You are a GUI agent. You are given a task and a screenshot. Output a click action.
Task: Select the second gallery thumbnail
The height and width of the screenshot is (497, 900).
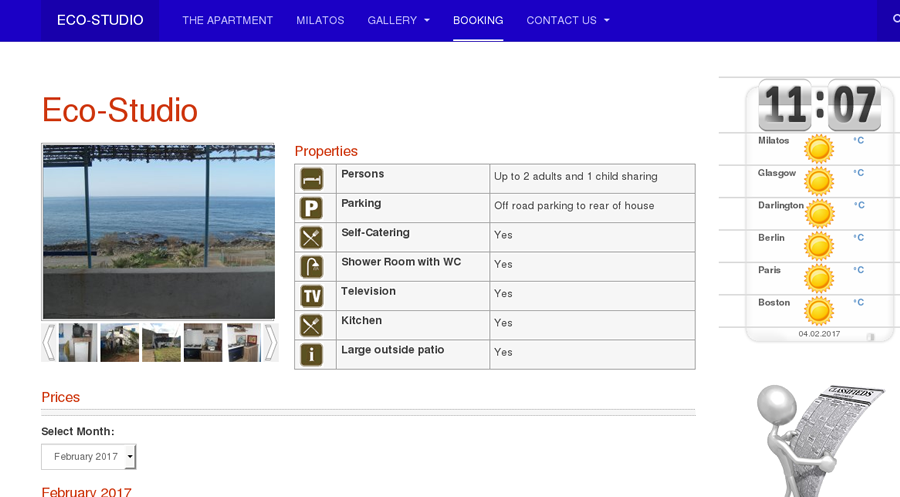click(119, 343)
